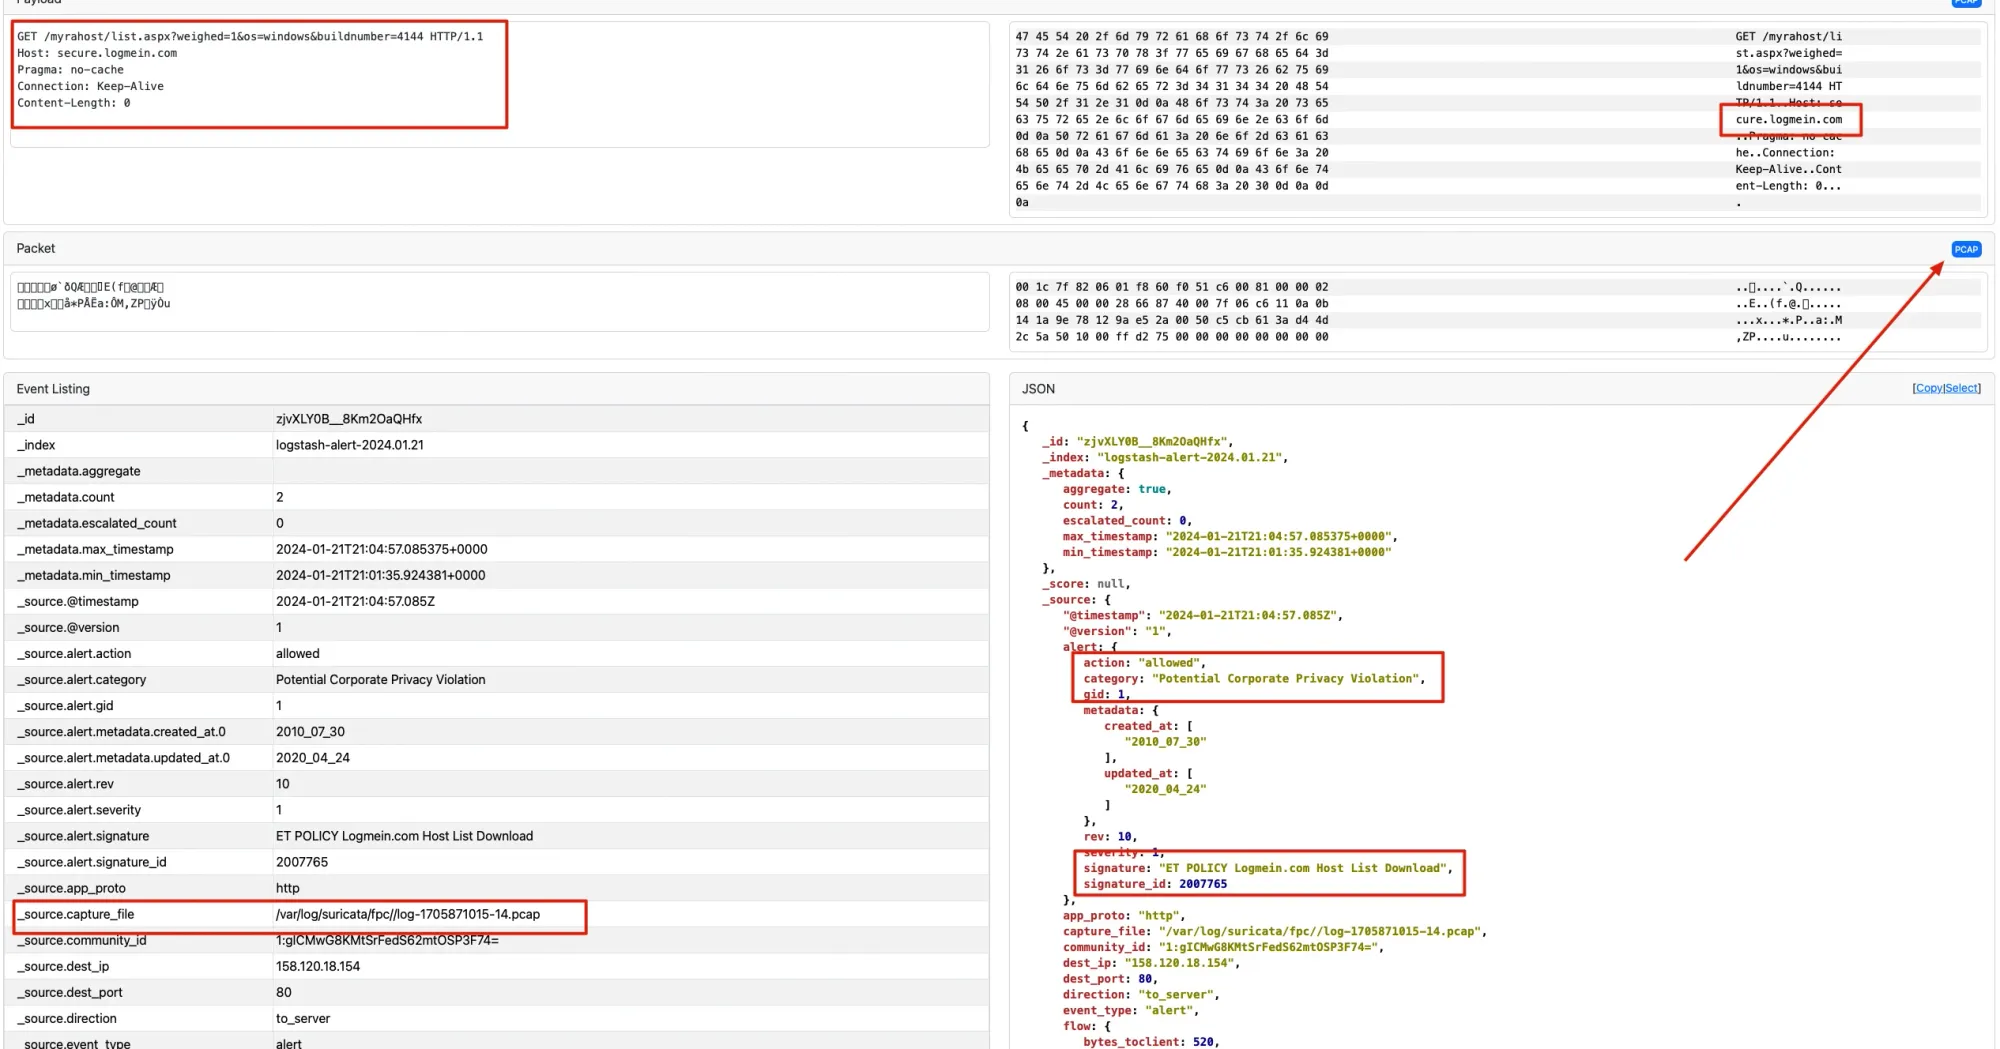Click the JSON line "signature_id: 2007765"

pyautogui.click(x=1155, y=884)
